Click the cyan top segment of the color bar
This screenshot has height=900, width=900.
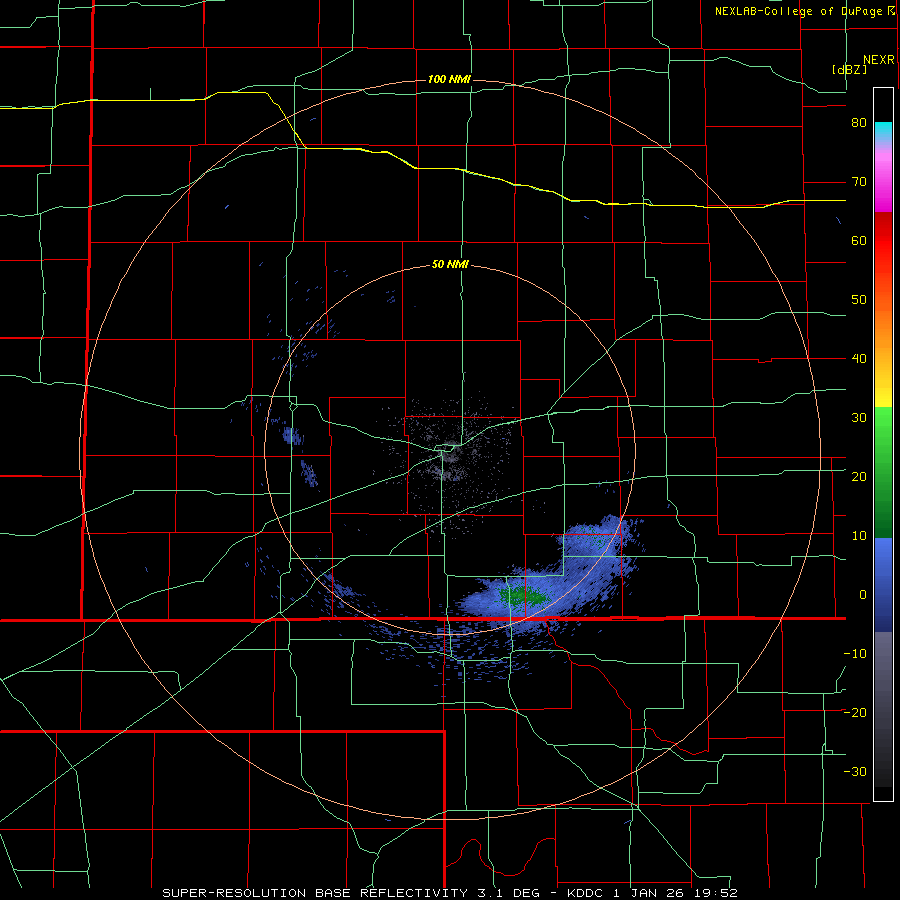click(883, 131)
